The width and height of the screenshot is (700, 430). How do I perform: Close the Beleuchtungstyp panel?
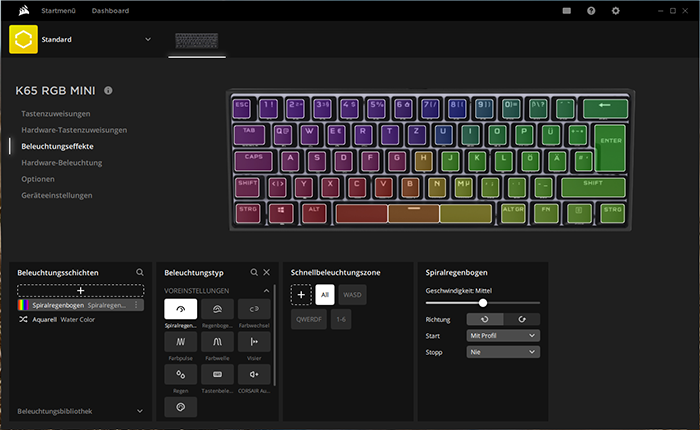[267, 272]
